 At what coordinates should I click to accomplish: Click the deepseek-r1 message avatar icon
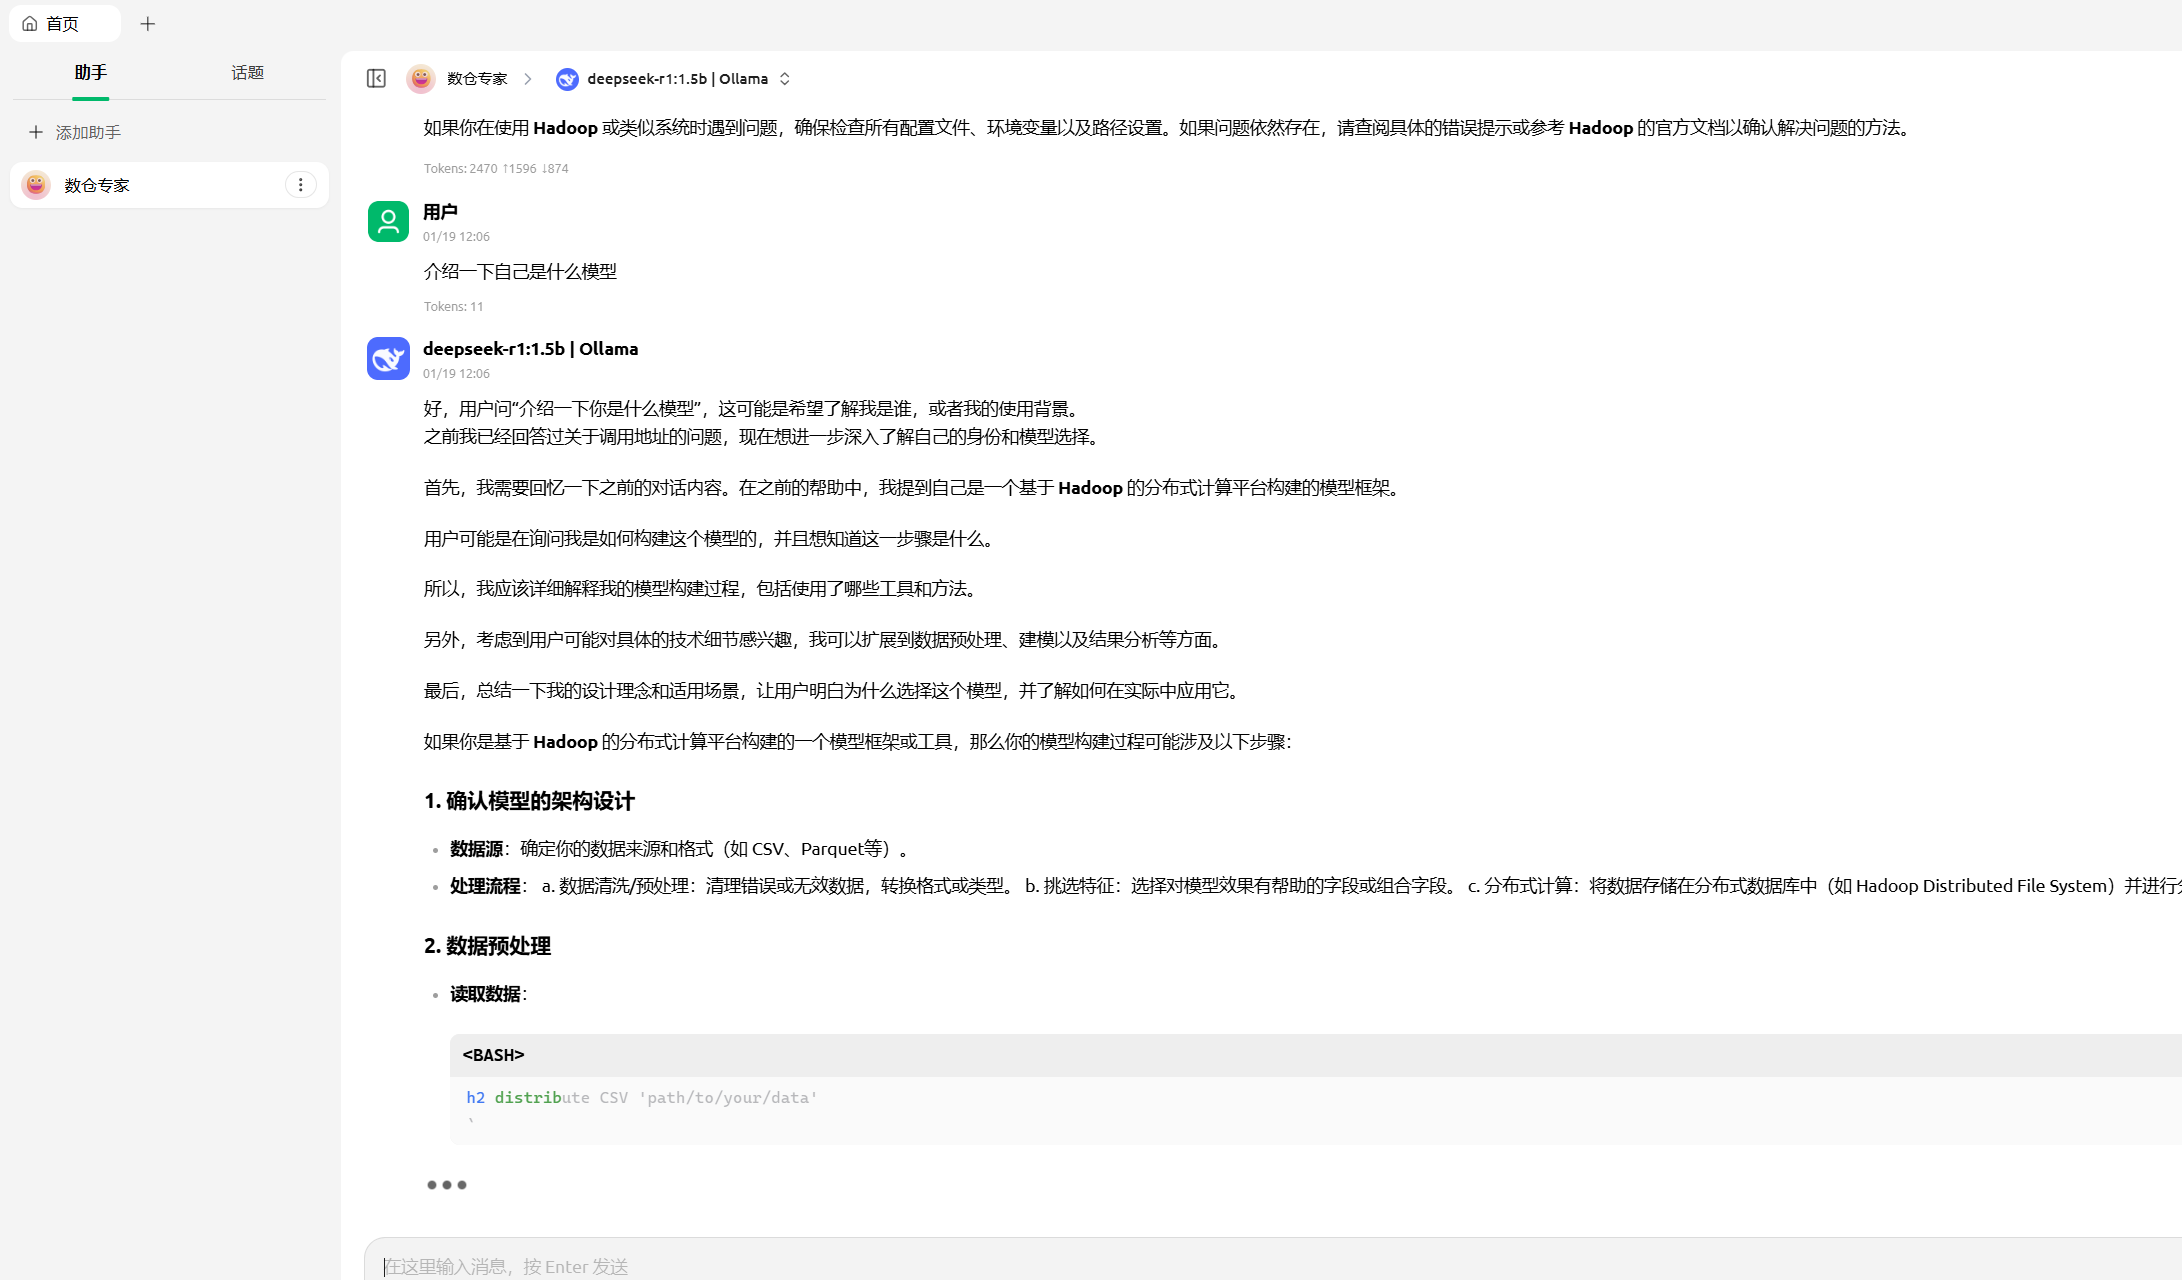pyautogui.click(x=388, y=358)
